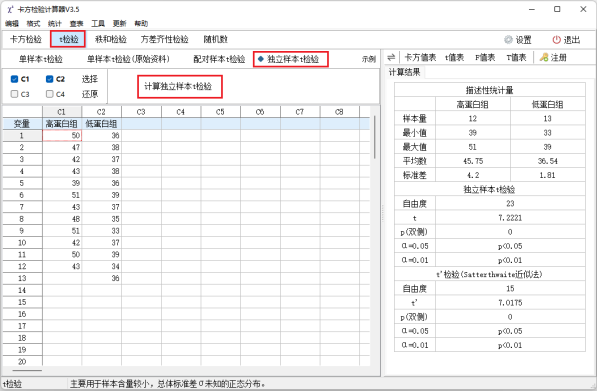This screenshot has height=392, width=598.
Task: Click the horizontal scrollbar below the data grid
Action: click(27, 370)
